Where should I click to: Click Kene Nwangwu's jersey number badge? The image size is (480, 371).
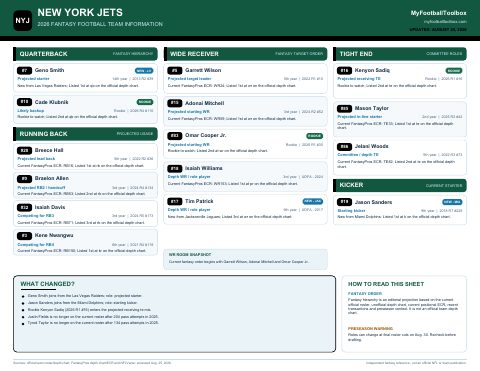[24, 236]
